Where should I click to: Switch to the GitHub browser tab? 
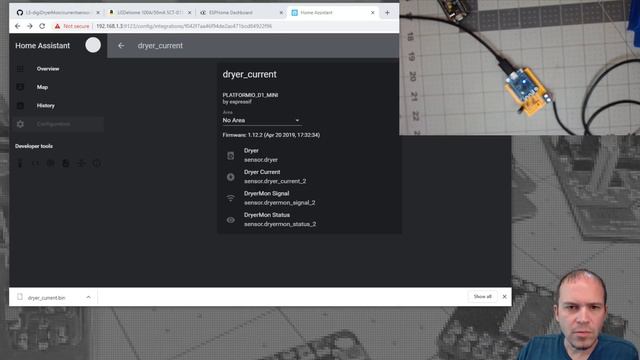point(57,13)
